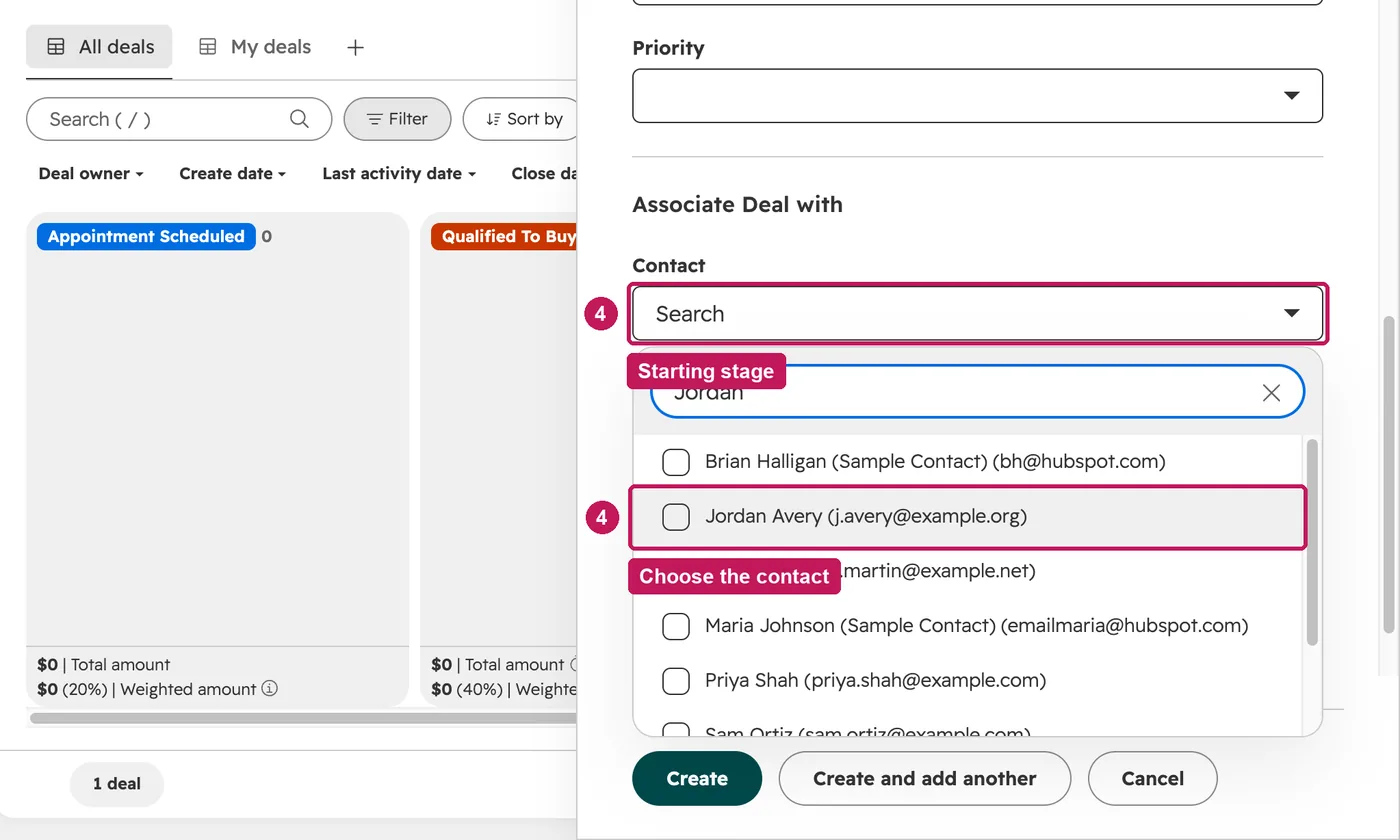Tick the Priya Shah contact checkbox

[676, 681]
